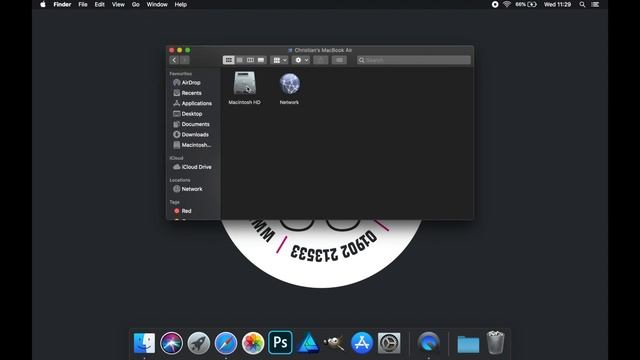Open the Macintosh HD drive icon
Screen dimensions: 640x360
[x=244, y=83]
